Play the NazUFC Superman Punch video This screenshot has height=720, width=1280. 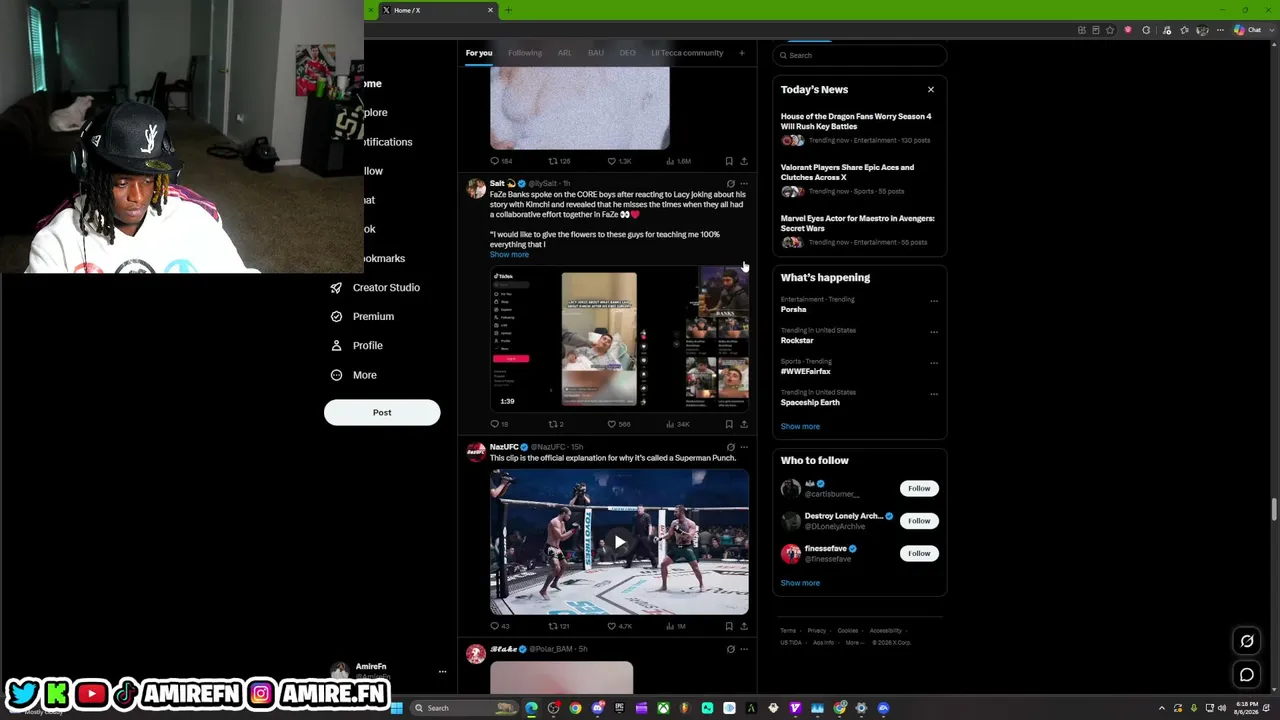pyautogui.click(x=619, y=542)
